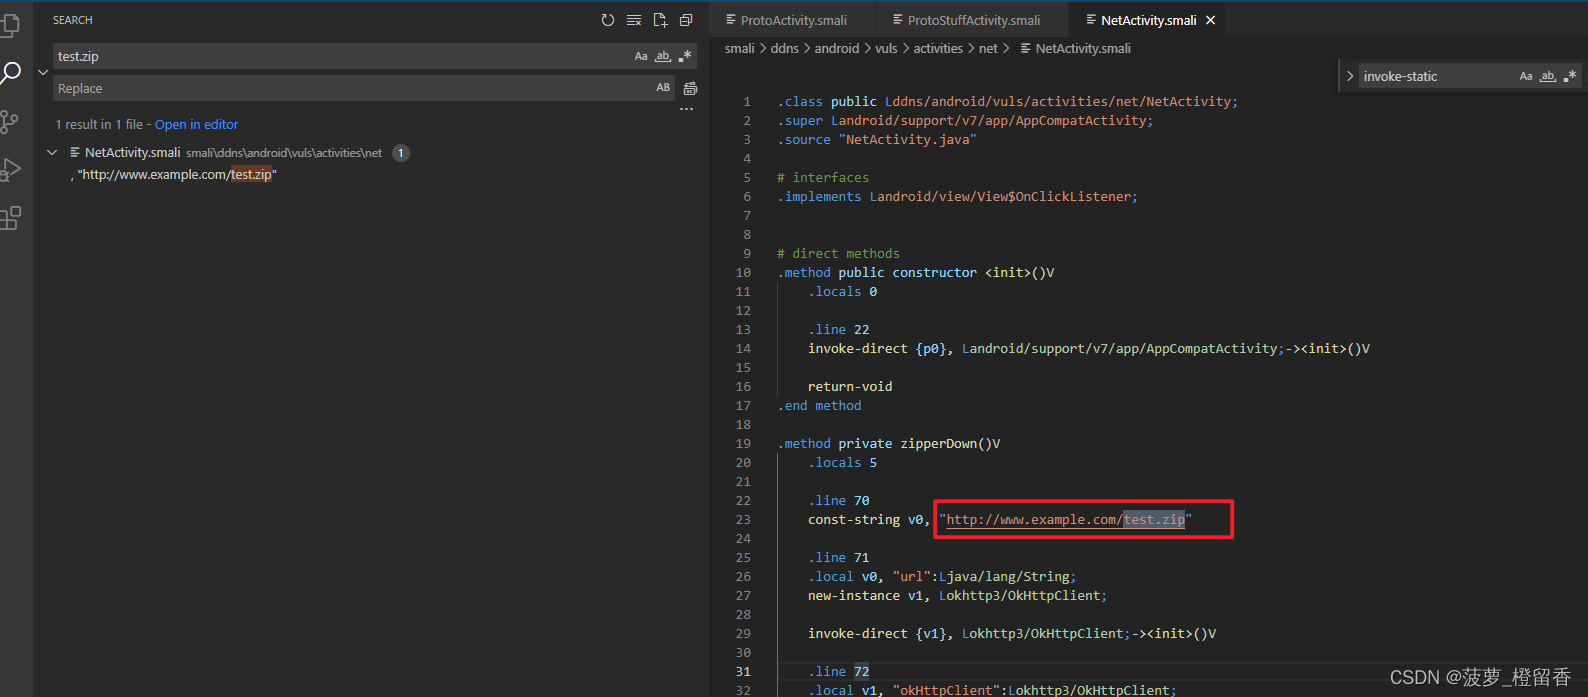Open the 'vuls' breadcrumb segment
Screen dimensions: 1588x697
[887, 49]
